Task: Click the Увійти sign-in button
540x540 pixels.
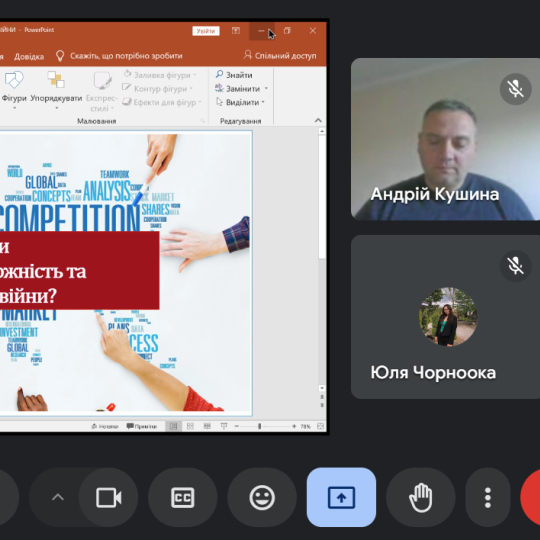Action: tap(206, 31)
